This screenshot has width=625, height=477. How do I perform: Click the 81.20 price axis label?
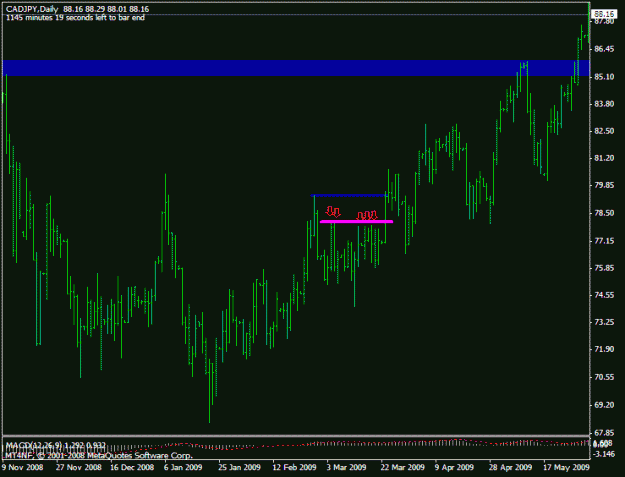(604, 158)
